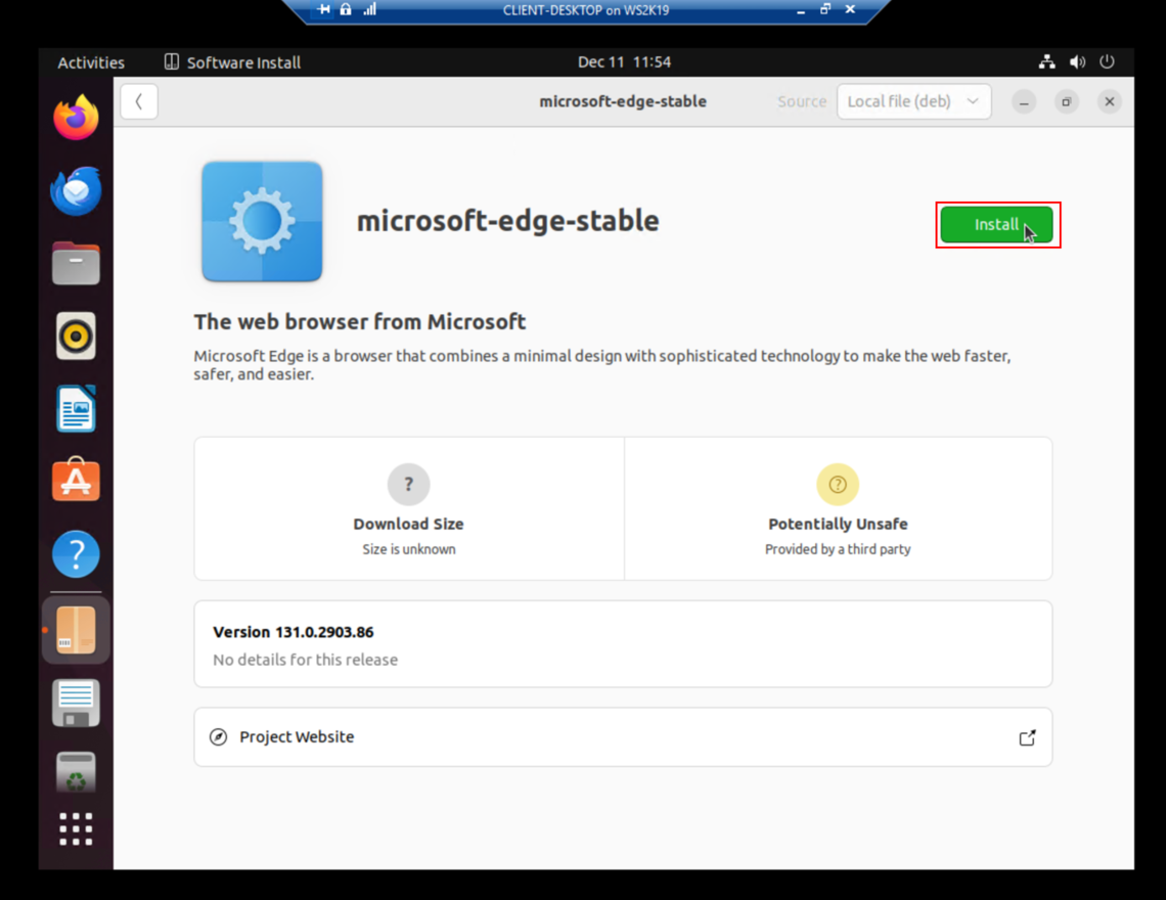Viewport: 1166px width, 900px height.
Task: Launch Ubuntu Software from the dock
Action: pos(75,480)
